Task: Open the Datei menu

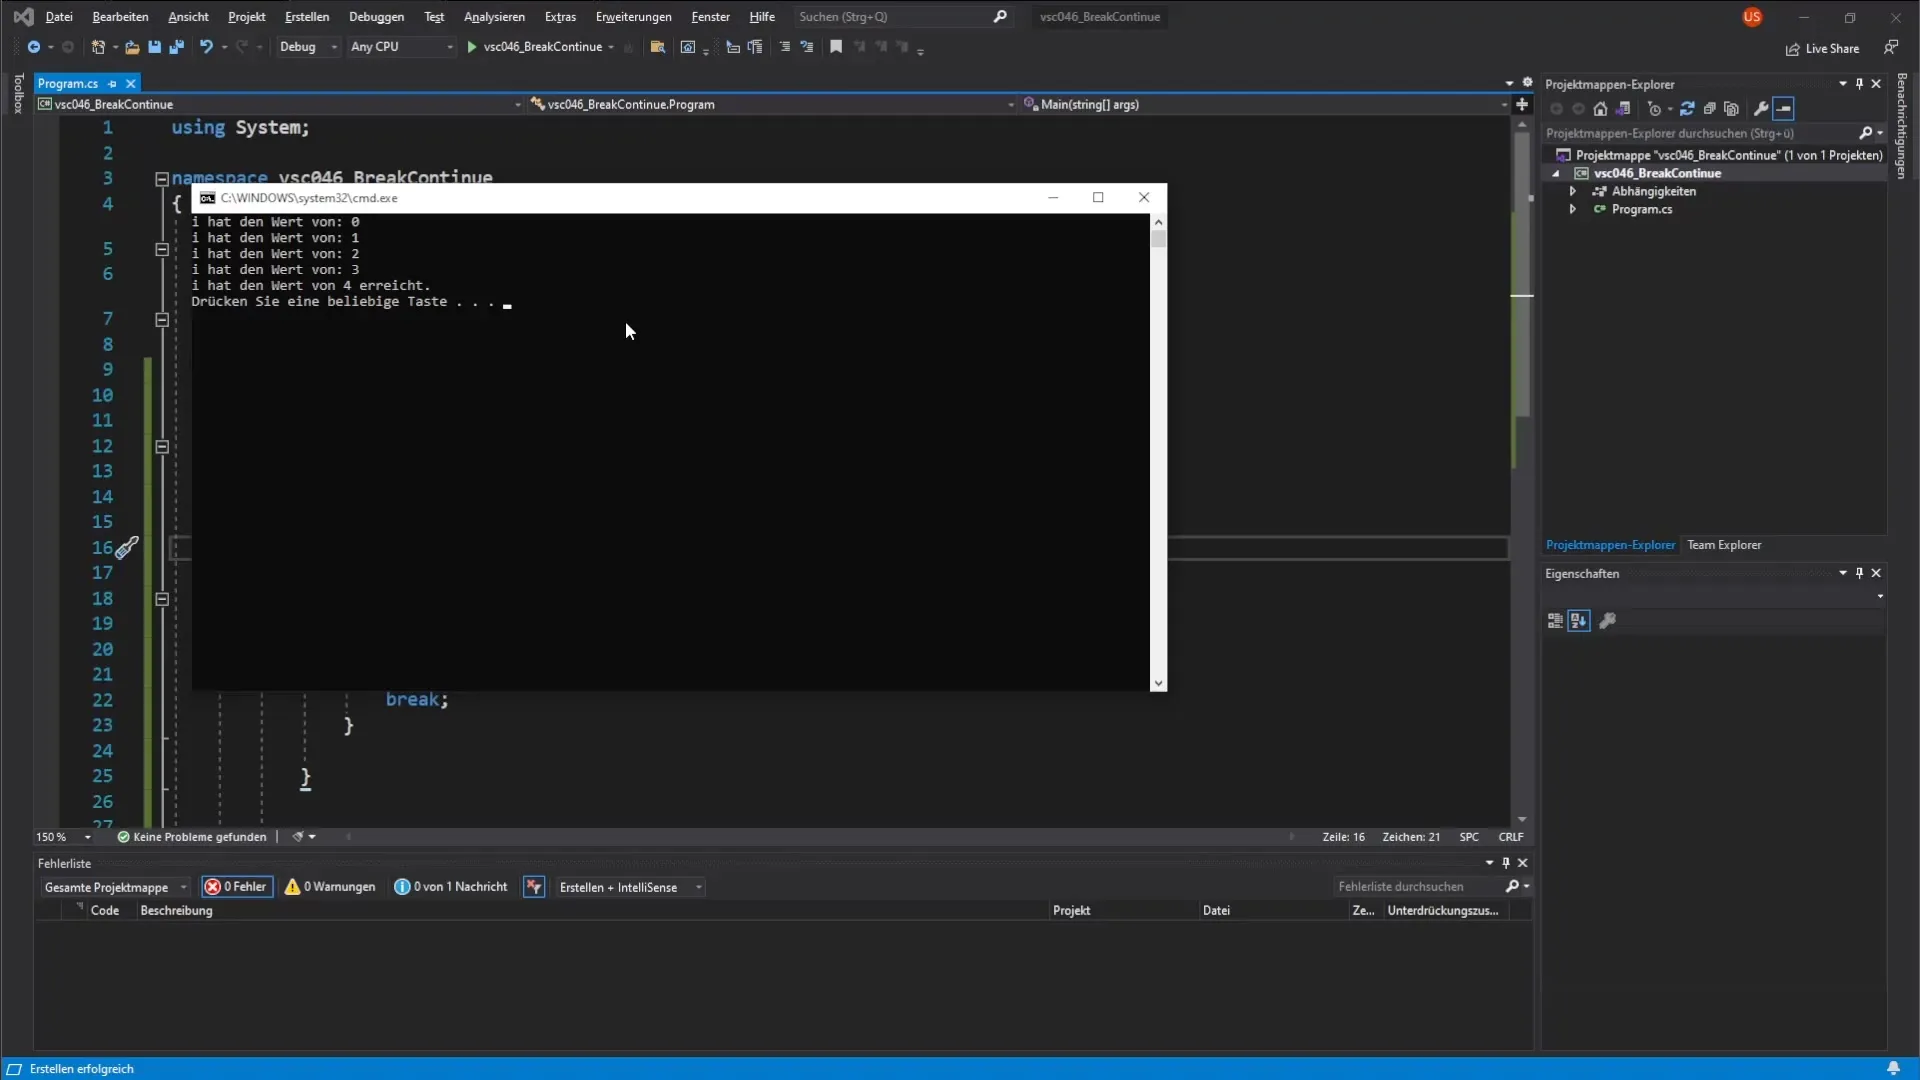Action: pos(59,17)
